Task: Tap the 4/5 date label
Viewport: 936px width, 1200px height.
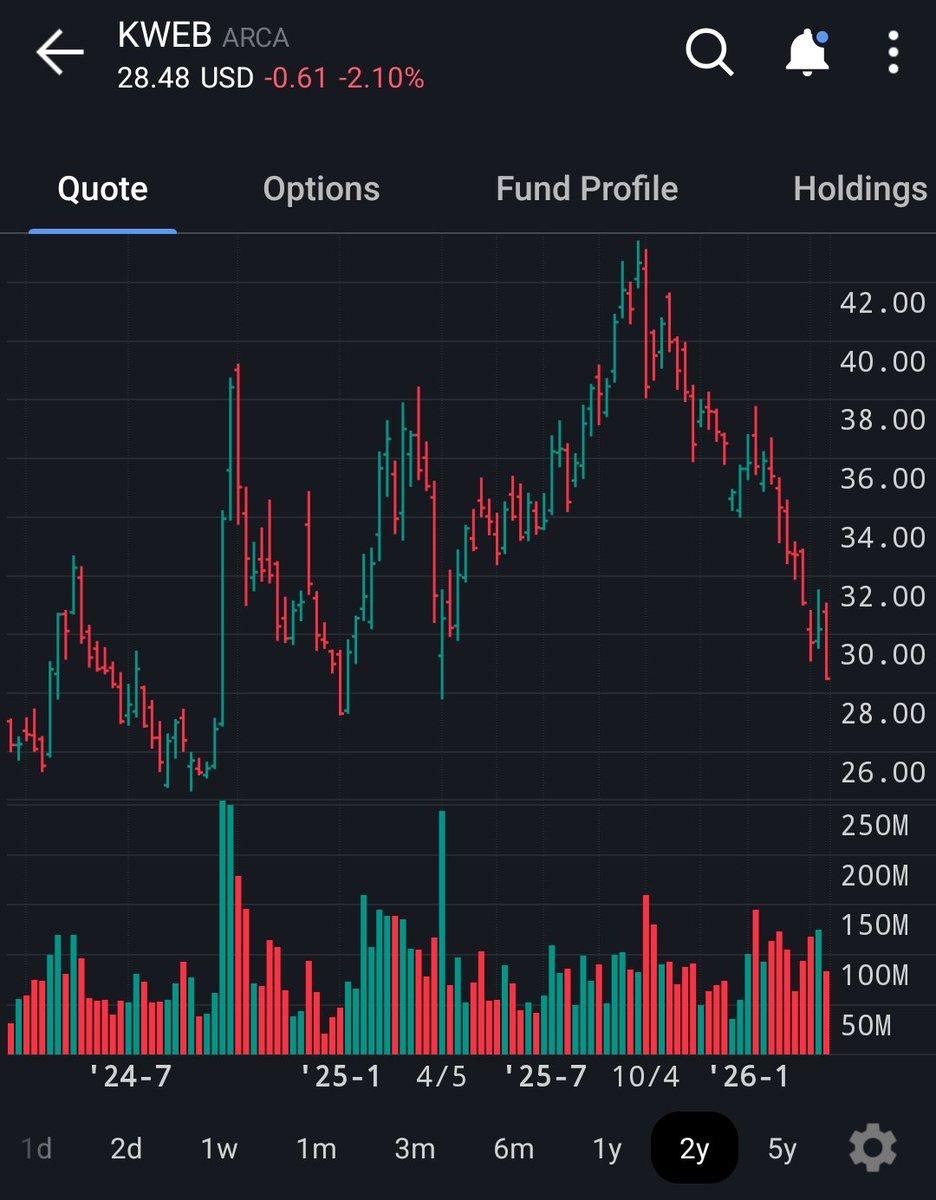Action: coord(441,1076)
